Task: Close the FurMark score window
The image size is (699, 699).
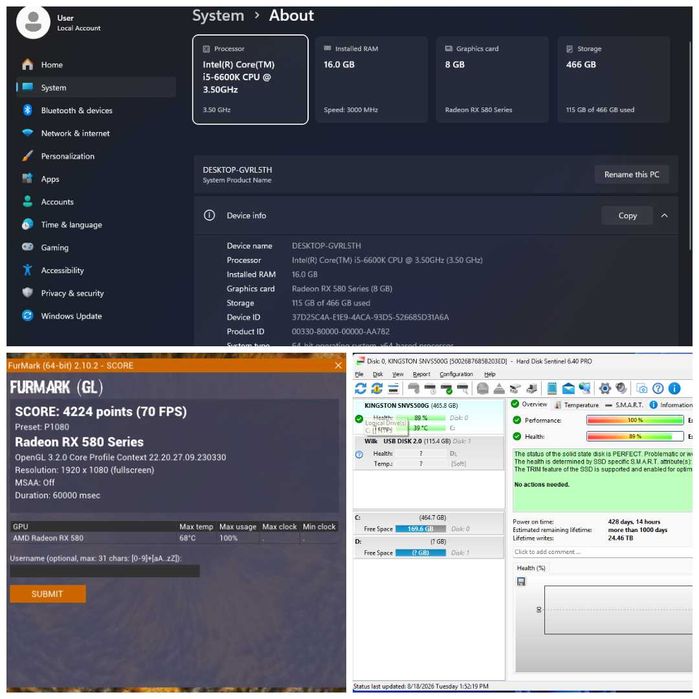Action: (338, 366)
